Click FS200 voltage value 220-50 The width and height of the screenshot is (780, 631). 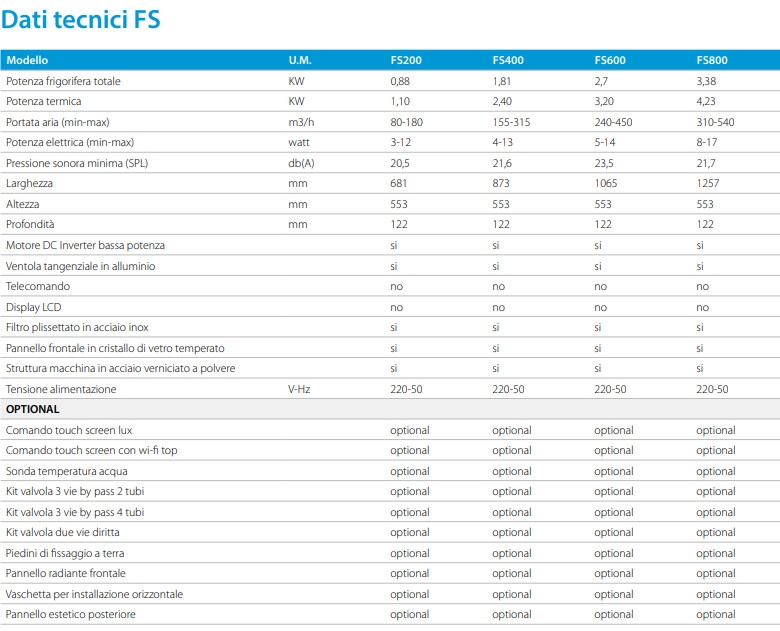pos(406,389)
